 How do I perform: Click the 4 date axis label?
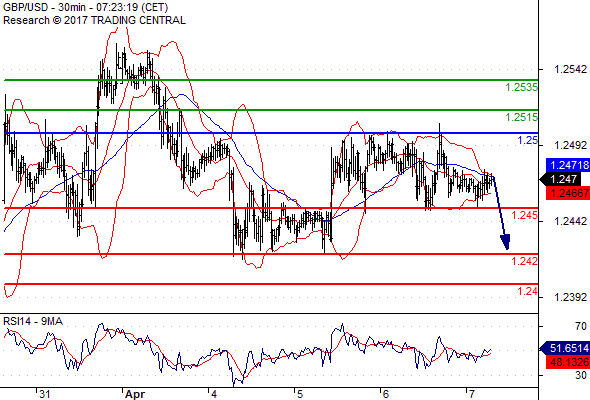(214, 394)
